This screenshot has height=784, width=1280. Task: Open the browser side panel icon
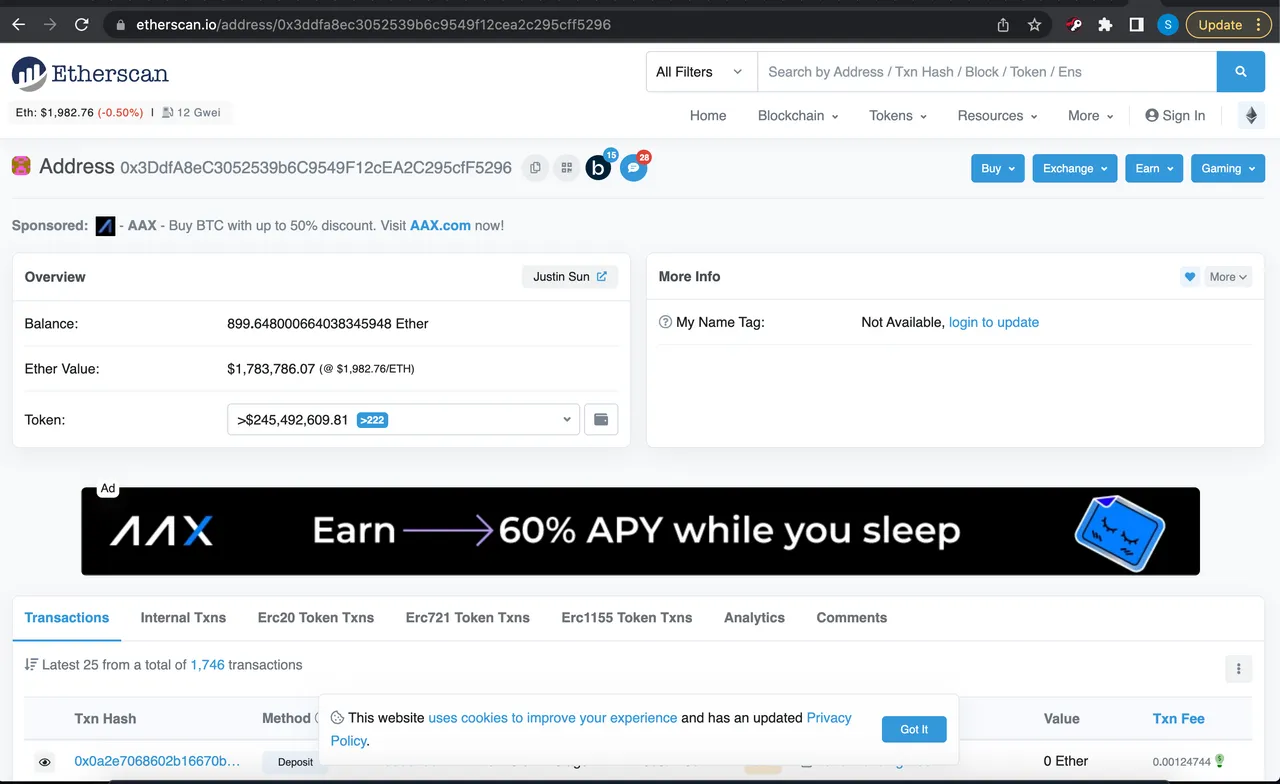1136,25
